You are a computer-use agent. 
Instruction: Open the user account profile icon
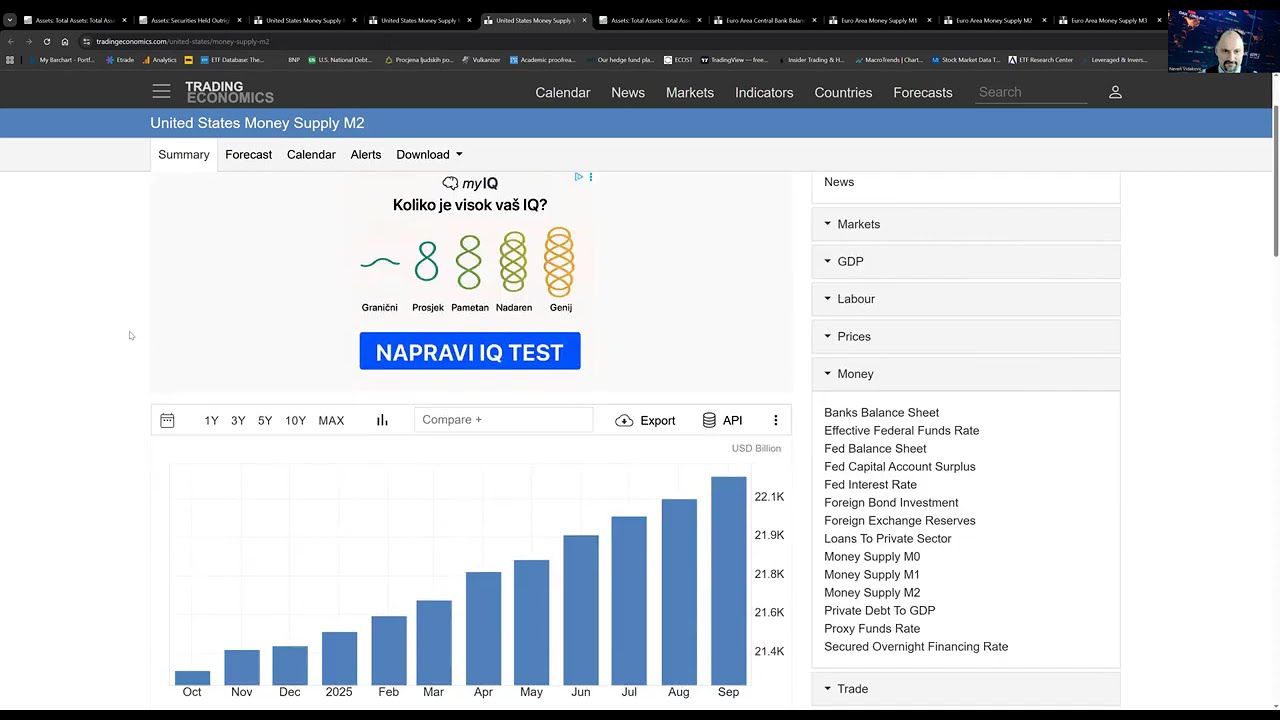[1115, 92]
